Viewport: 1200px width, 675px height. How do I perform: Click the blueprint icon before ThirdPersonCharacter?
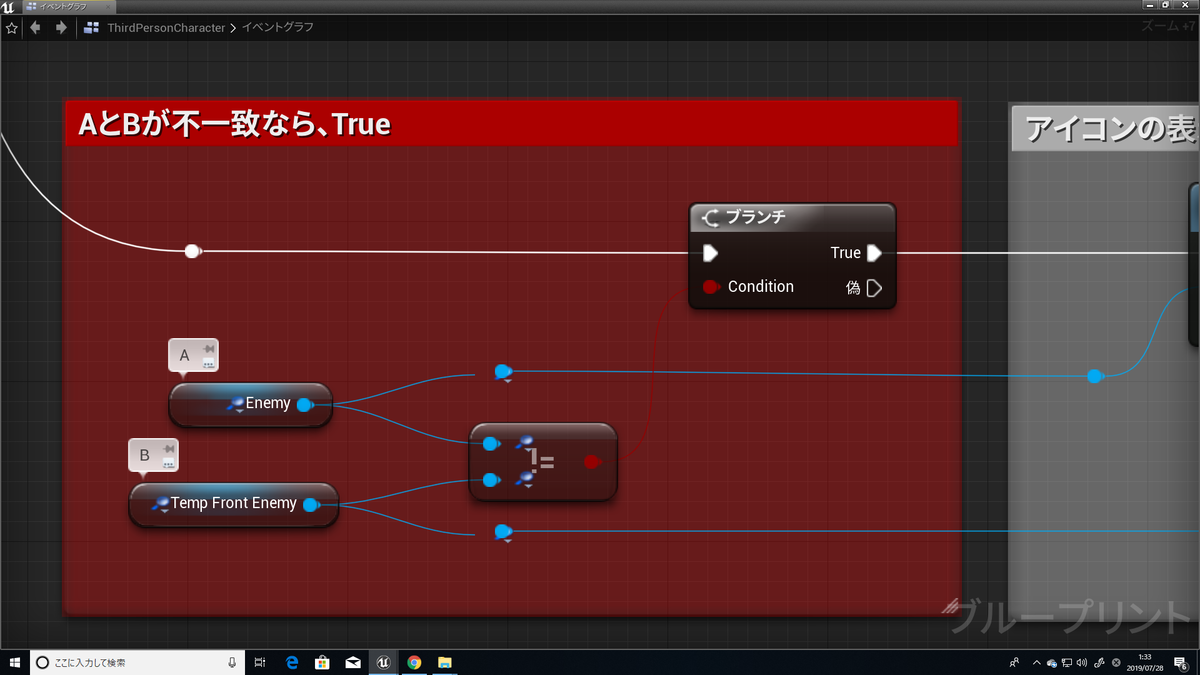[x=92, y=28]
